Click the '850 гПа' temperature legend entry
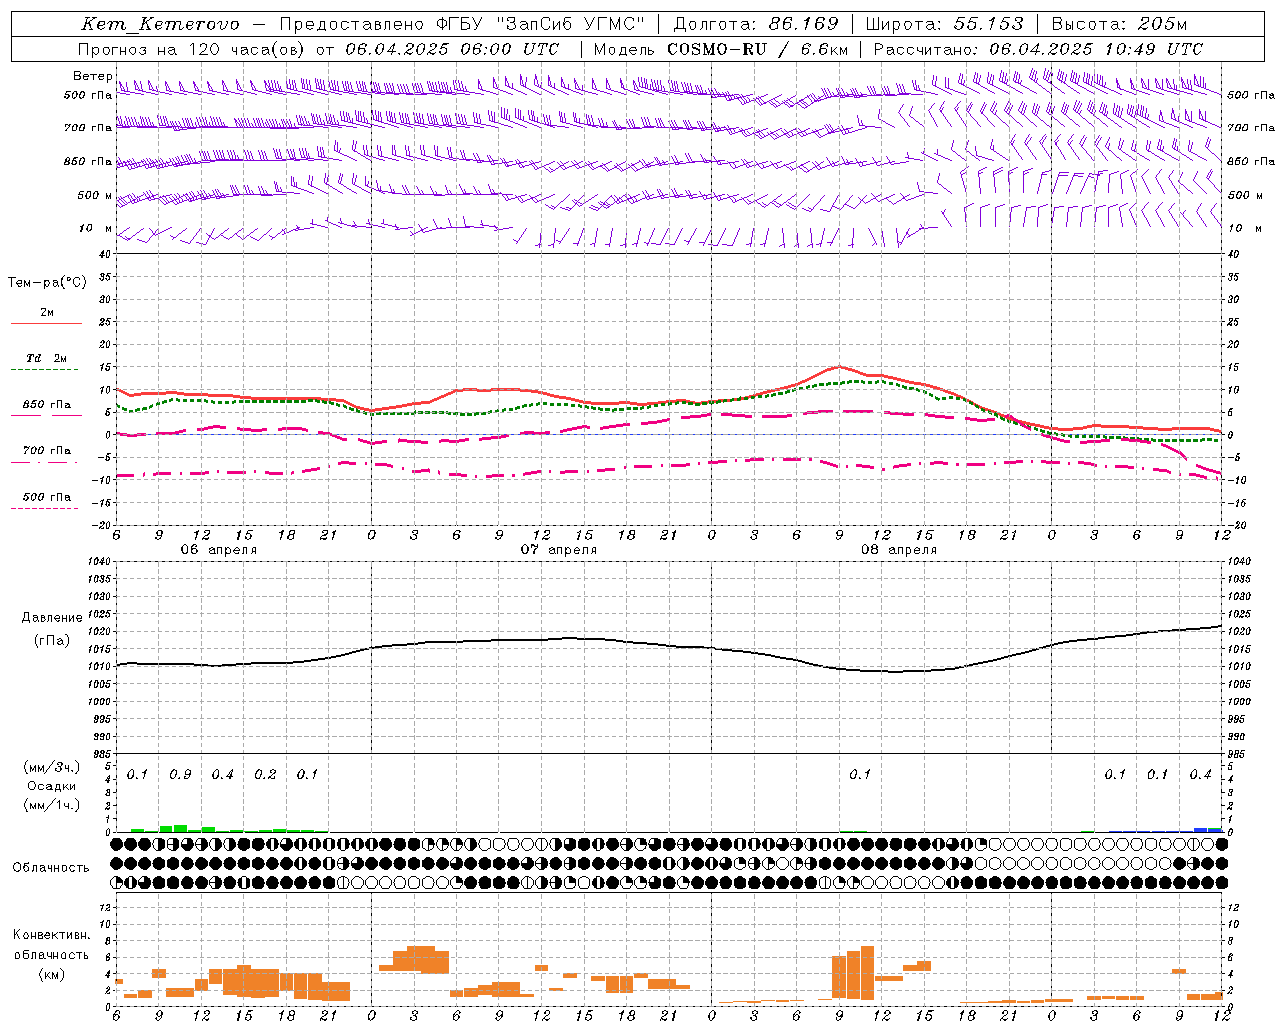Viewport: 1280px width, 1024px height. 47,405
